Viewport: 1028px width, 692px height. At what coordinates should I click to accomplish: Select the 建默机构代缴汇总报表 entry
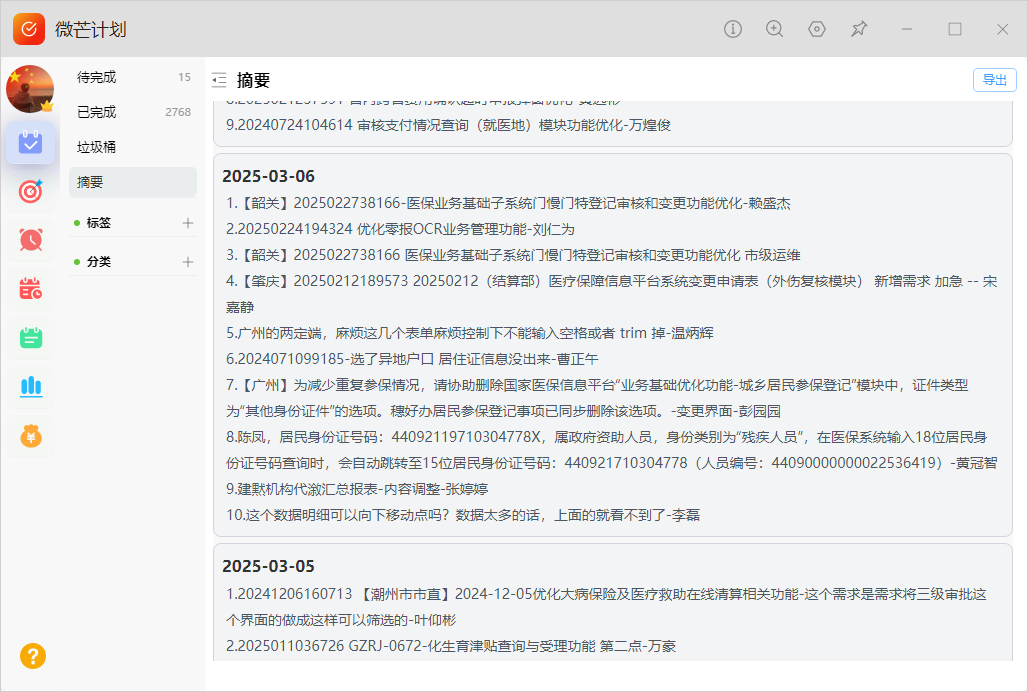click(x=357, y=489)
